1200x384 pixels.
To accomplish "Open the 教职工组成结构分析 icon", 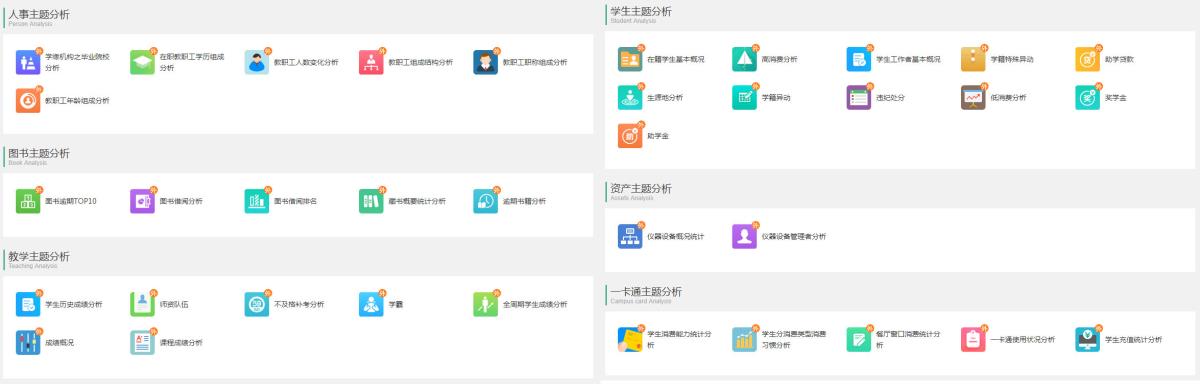I will [371, 62].
